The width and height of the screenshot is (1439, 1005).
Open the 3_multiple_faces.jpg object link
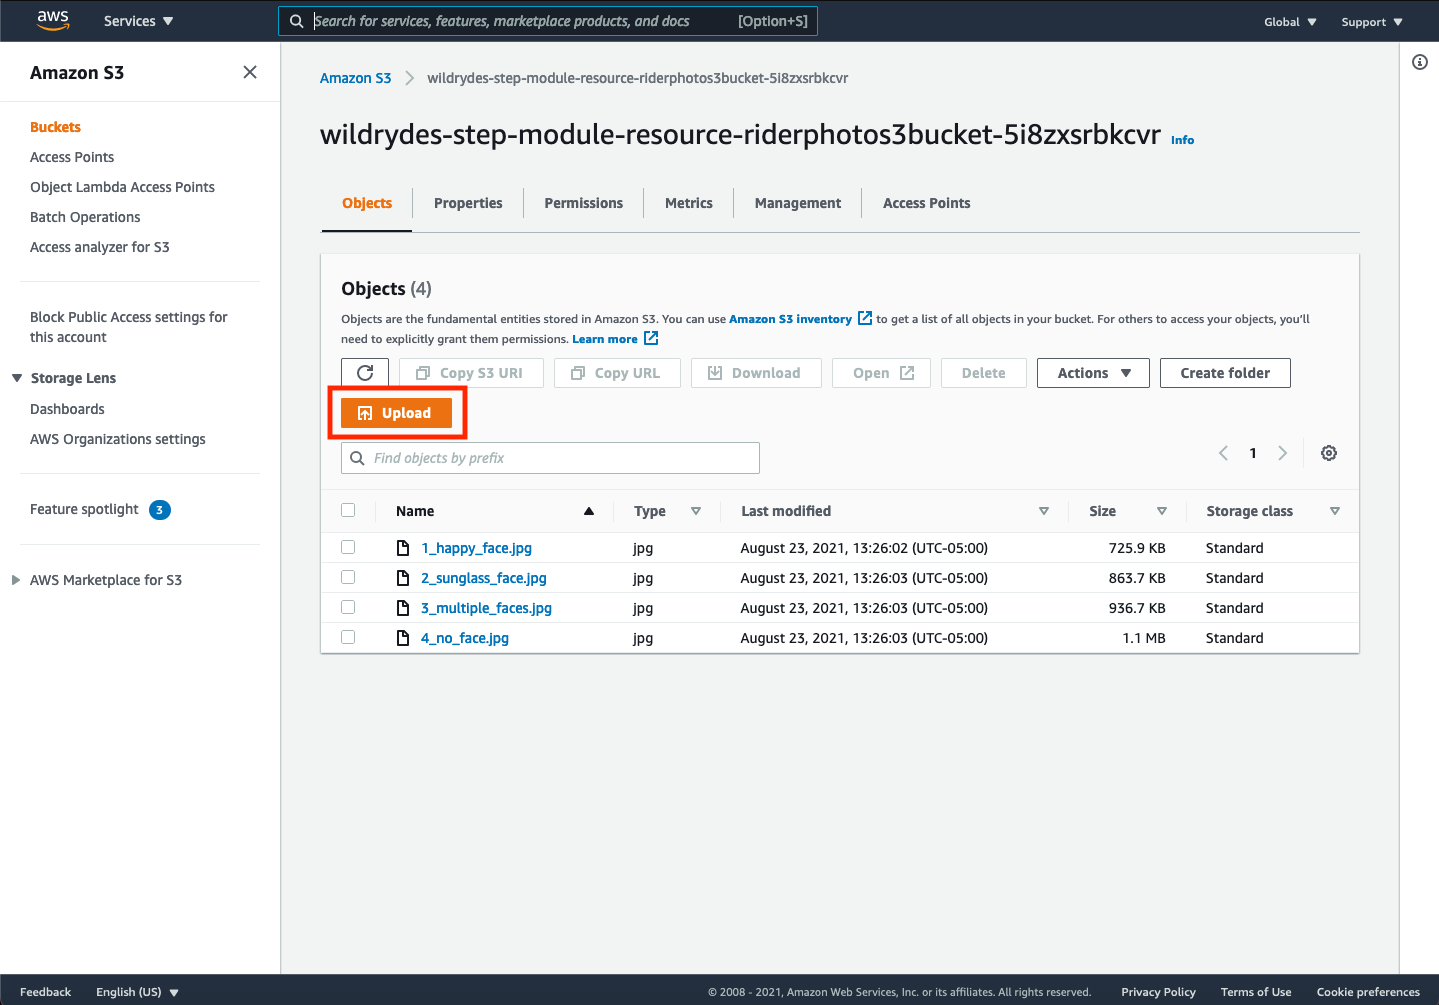[x=486, y=608]
